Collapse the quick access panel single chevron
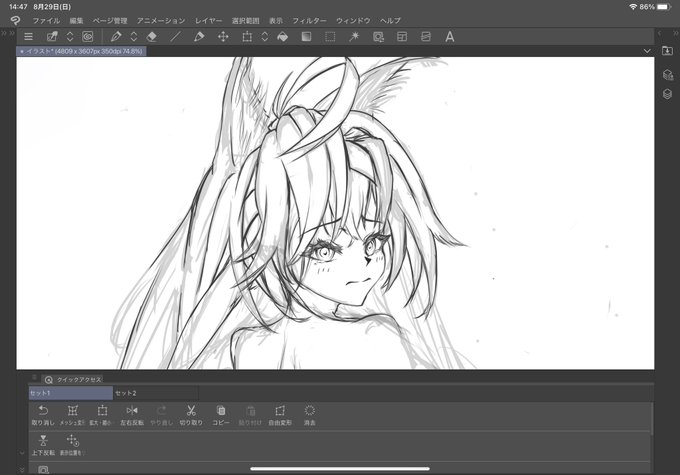Viewport: 680px width, 475px height. click(x=22, y=453)
